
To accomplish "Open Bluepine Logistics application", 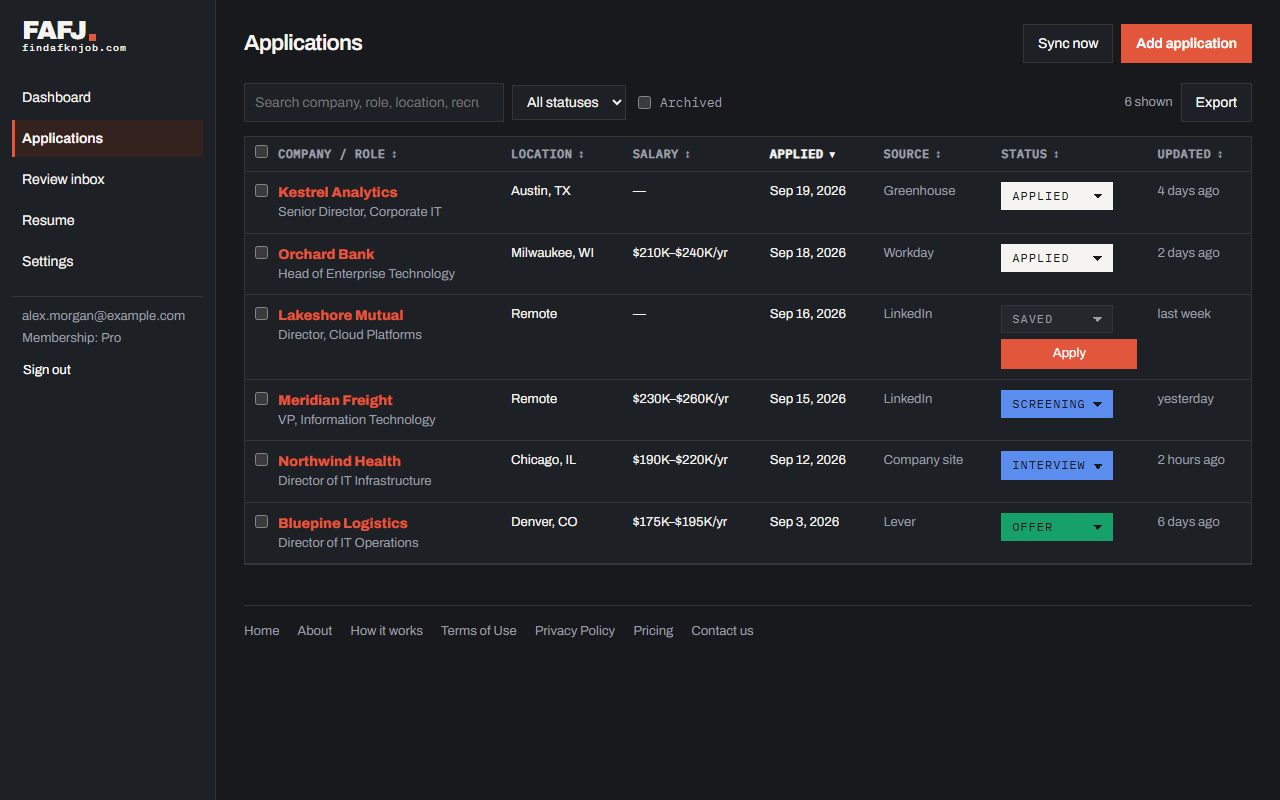I will [342, 523].
